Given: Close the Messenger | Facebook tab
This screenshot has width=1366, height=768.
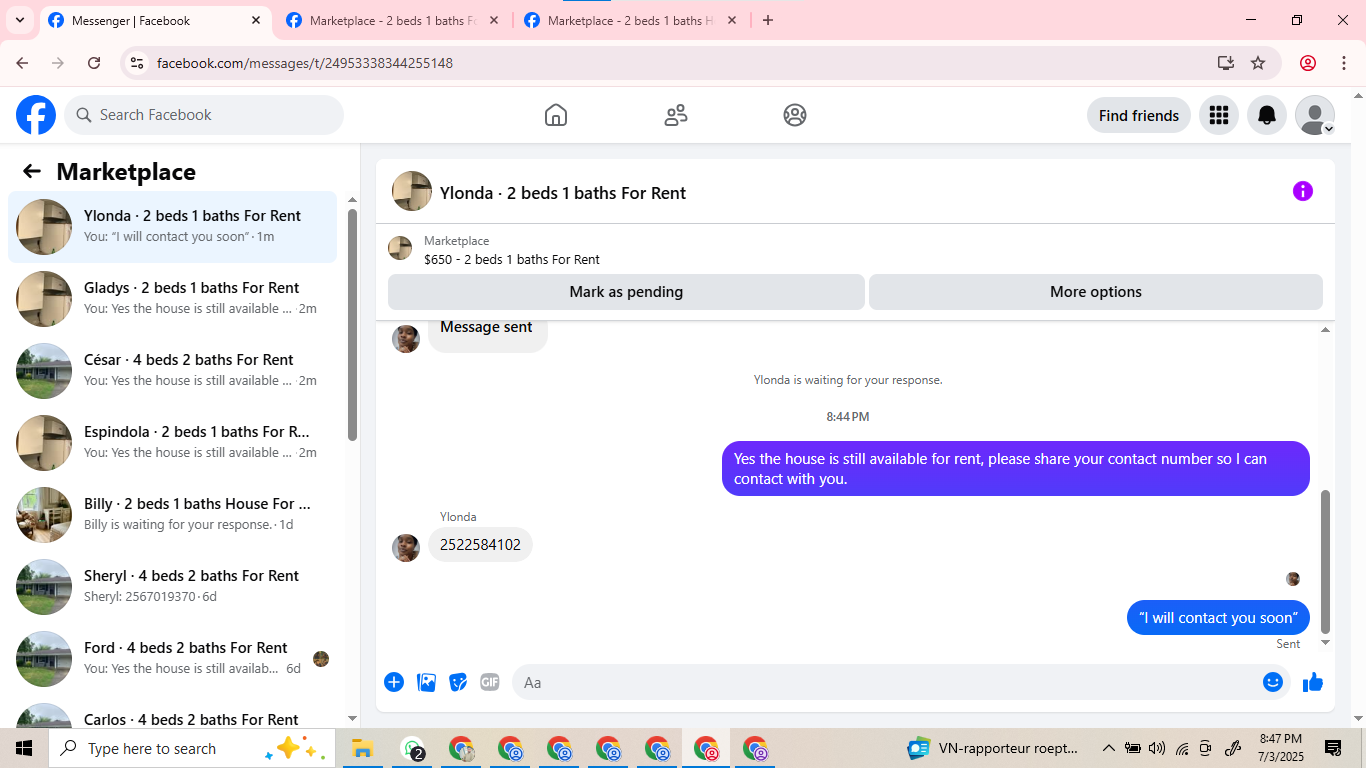Looking at the screenshot, I should [x=256, y=20].
